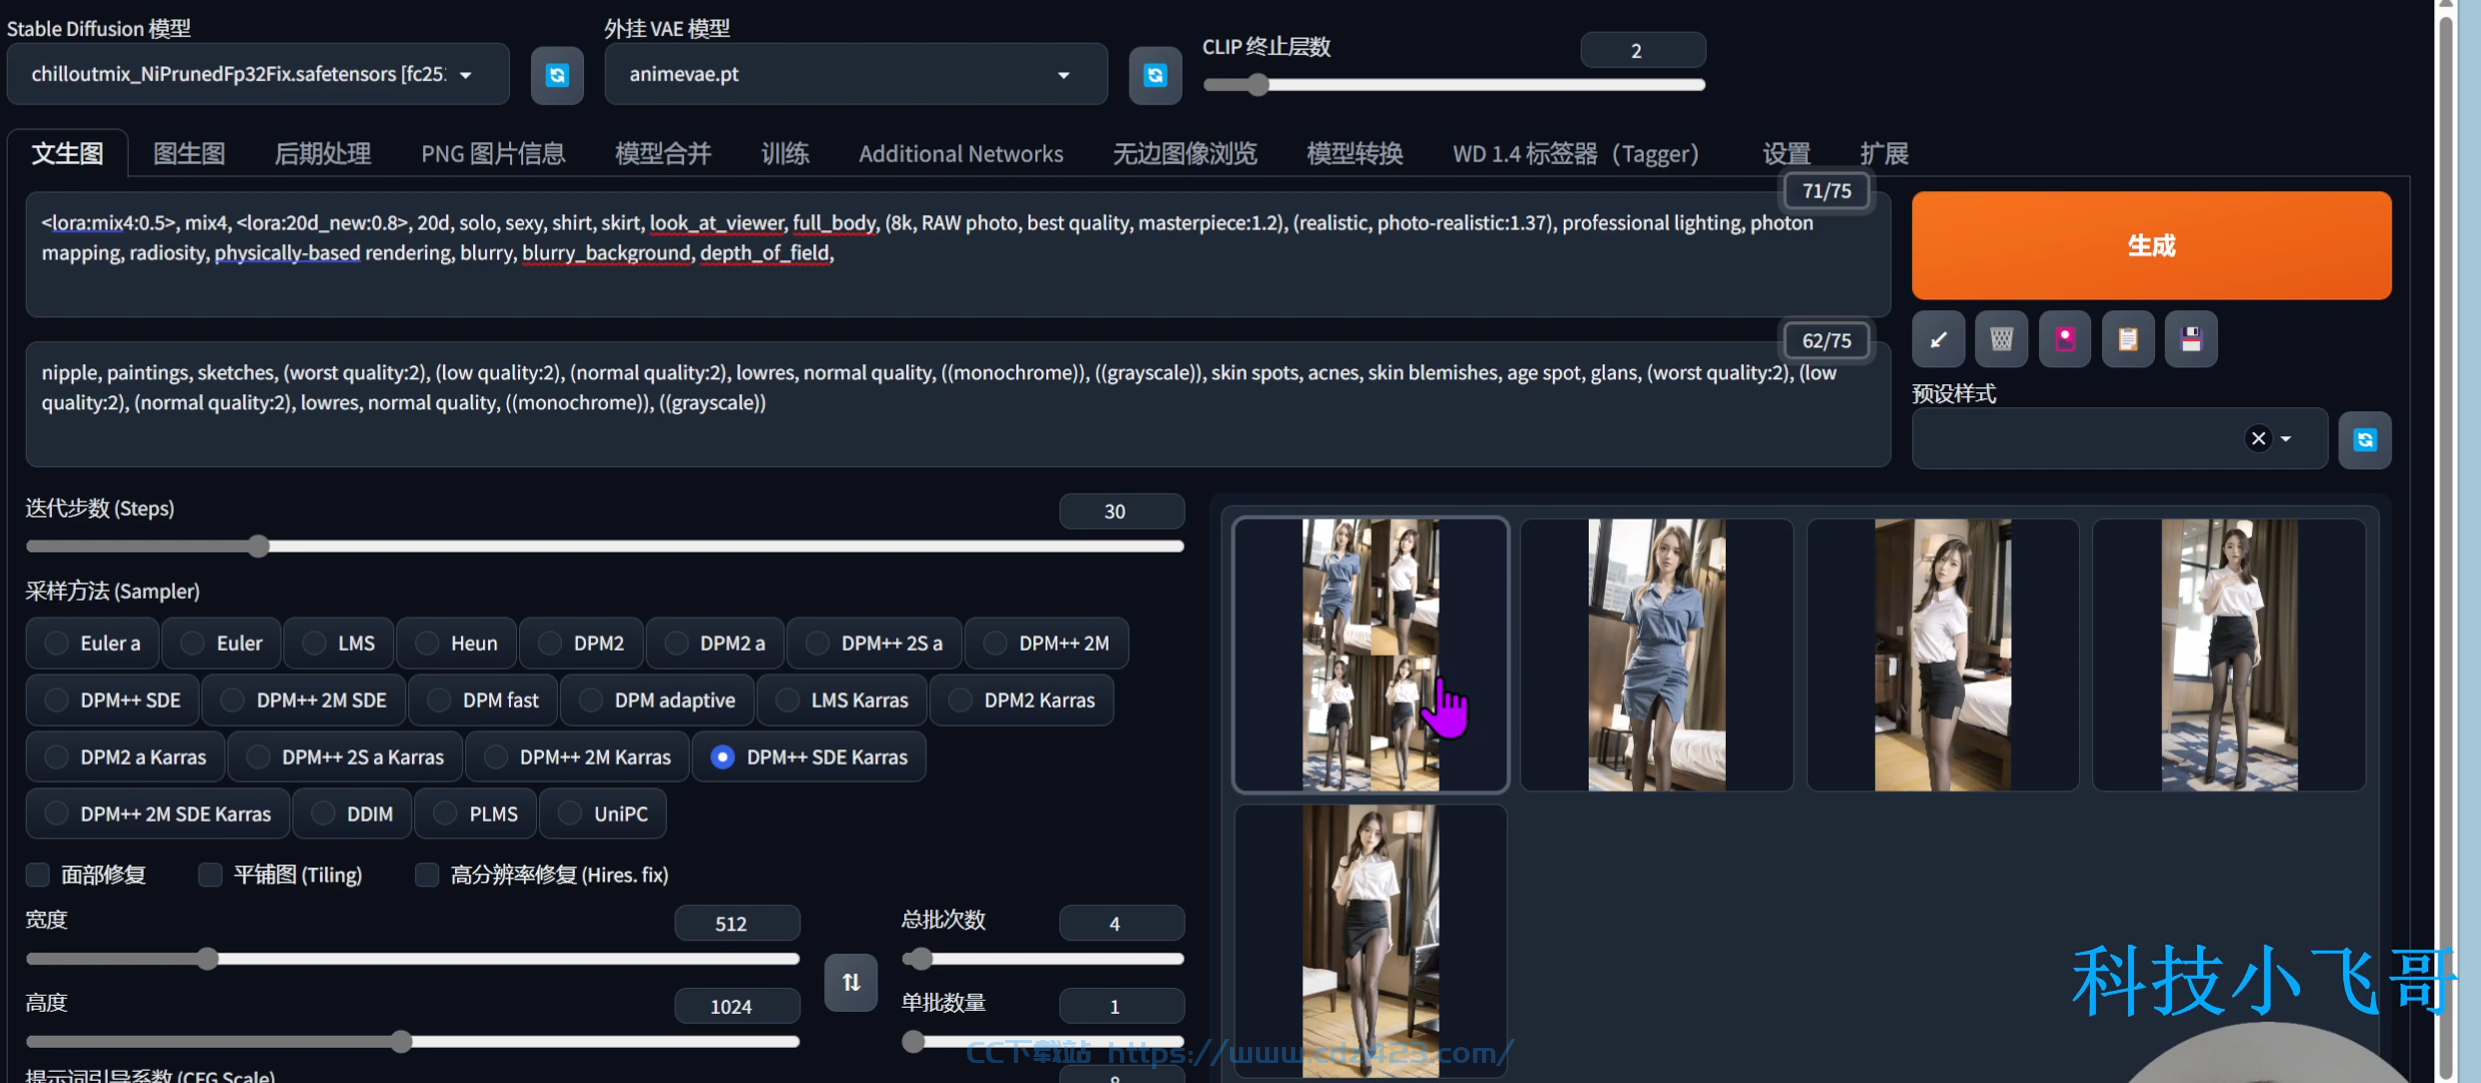Click the height value field showing 1024

[737, 1006]
